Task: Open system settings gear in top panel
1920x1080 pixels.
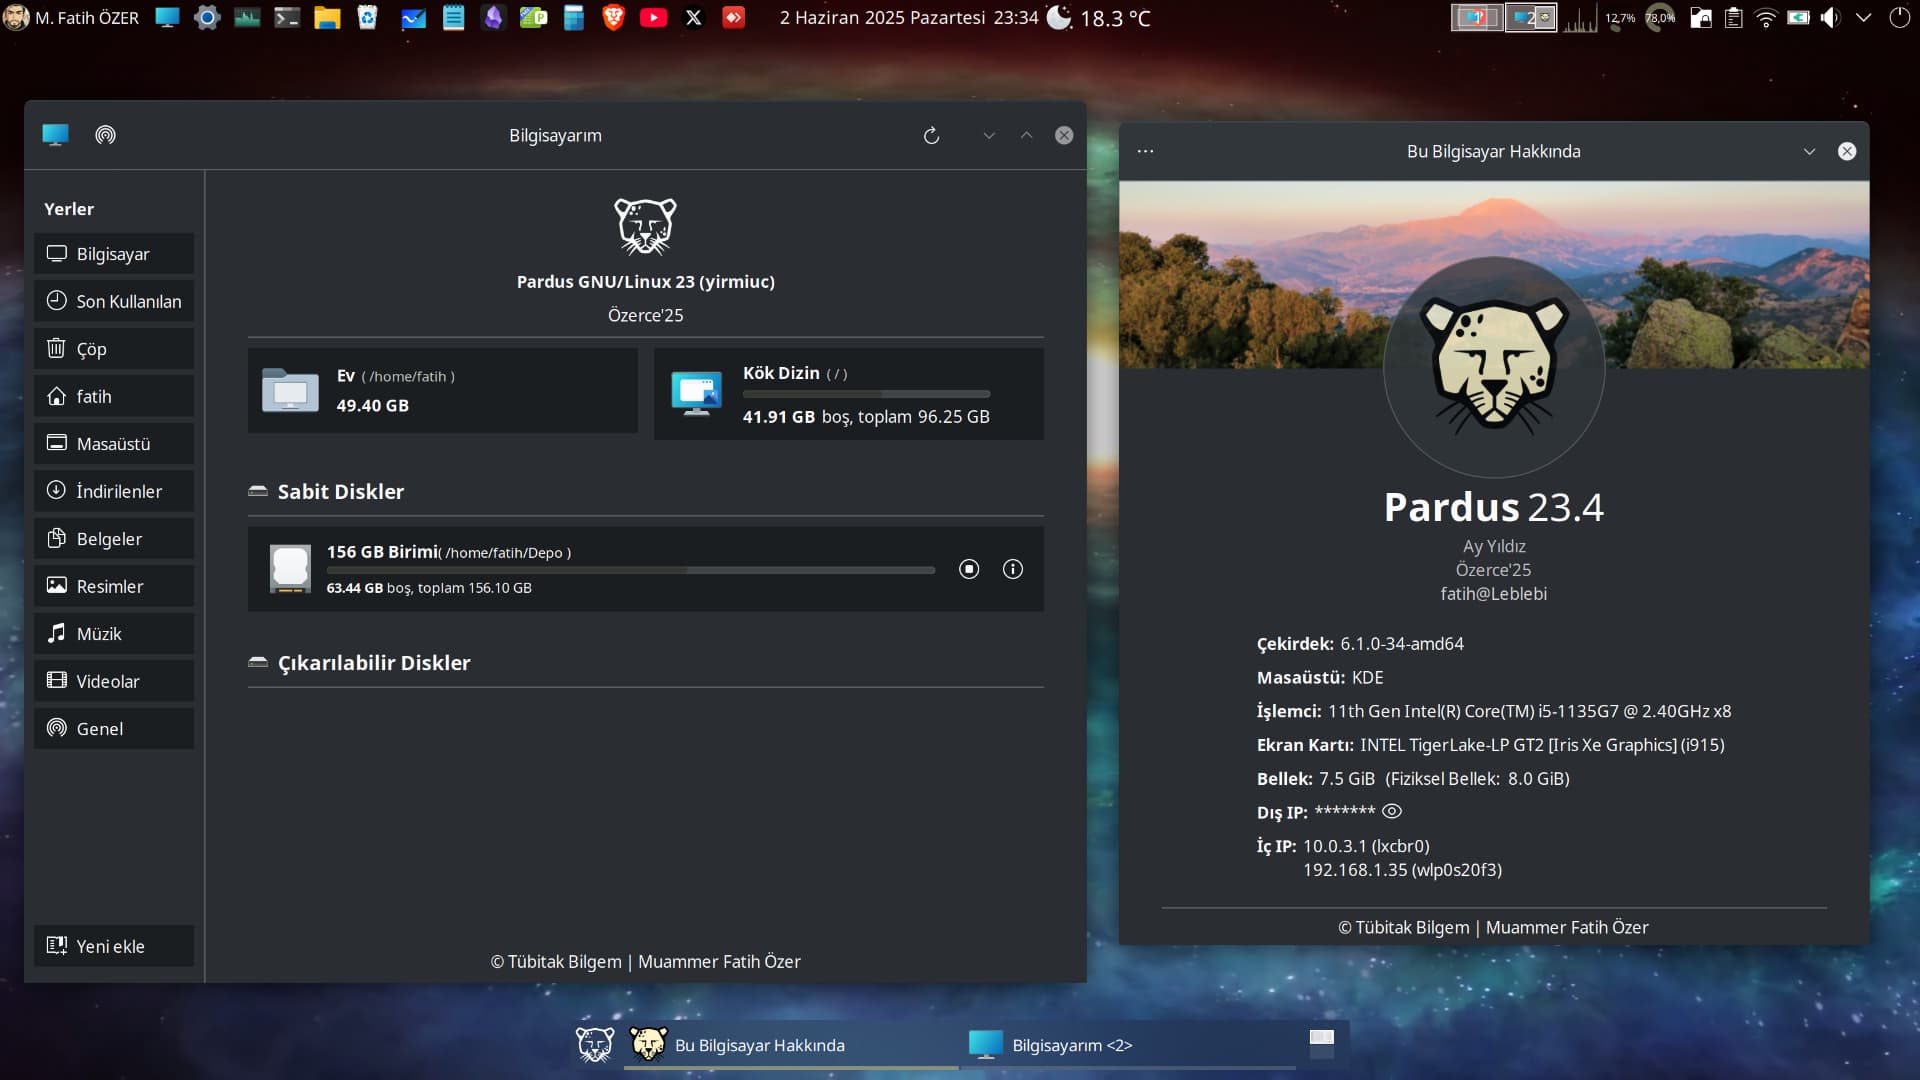Action: pyautogui.click(x=207, y=18)
